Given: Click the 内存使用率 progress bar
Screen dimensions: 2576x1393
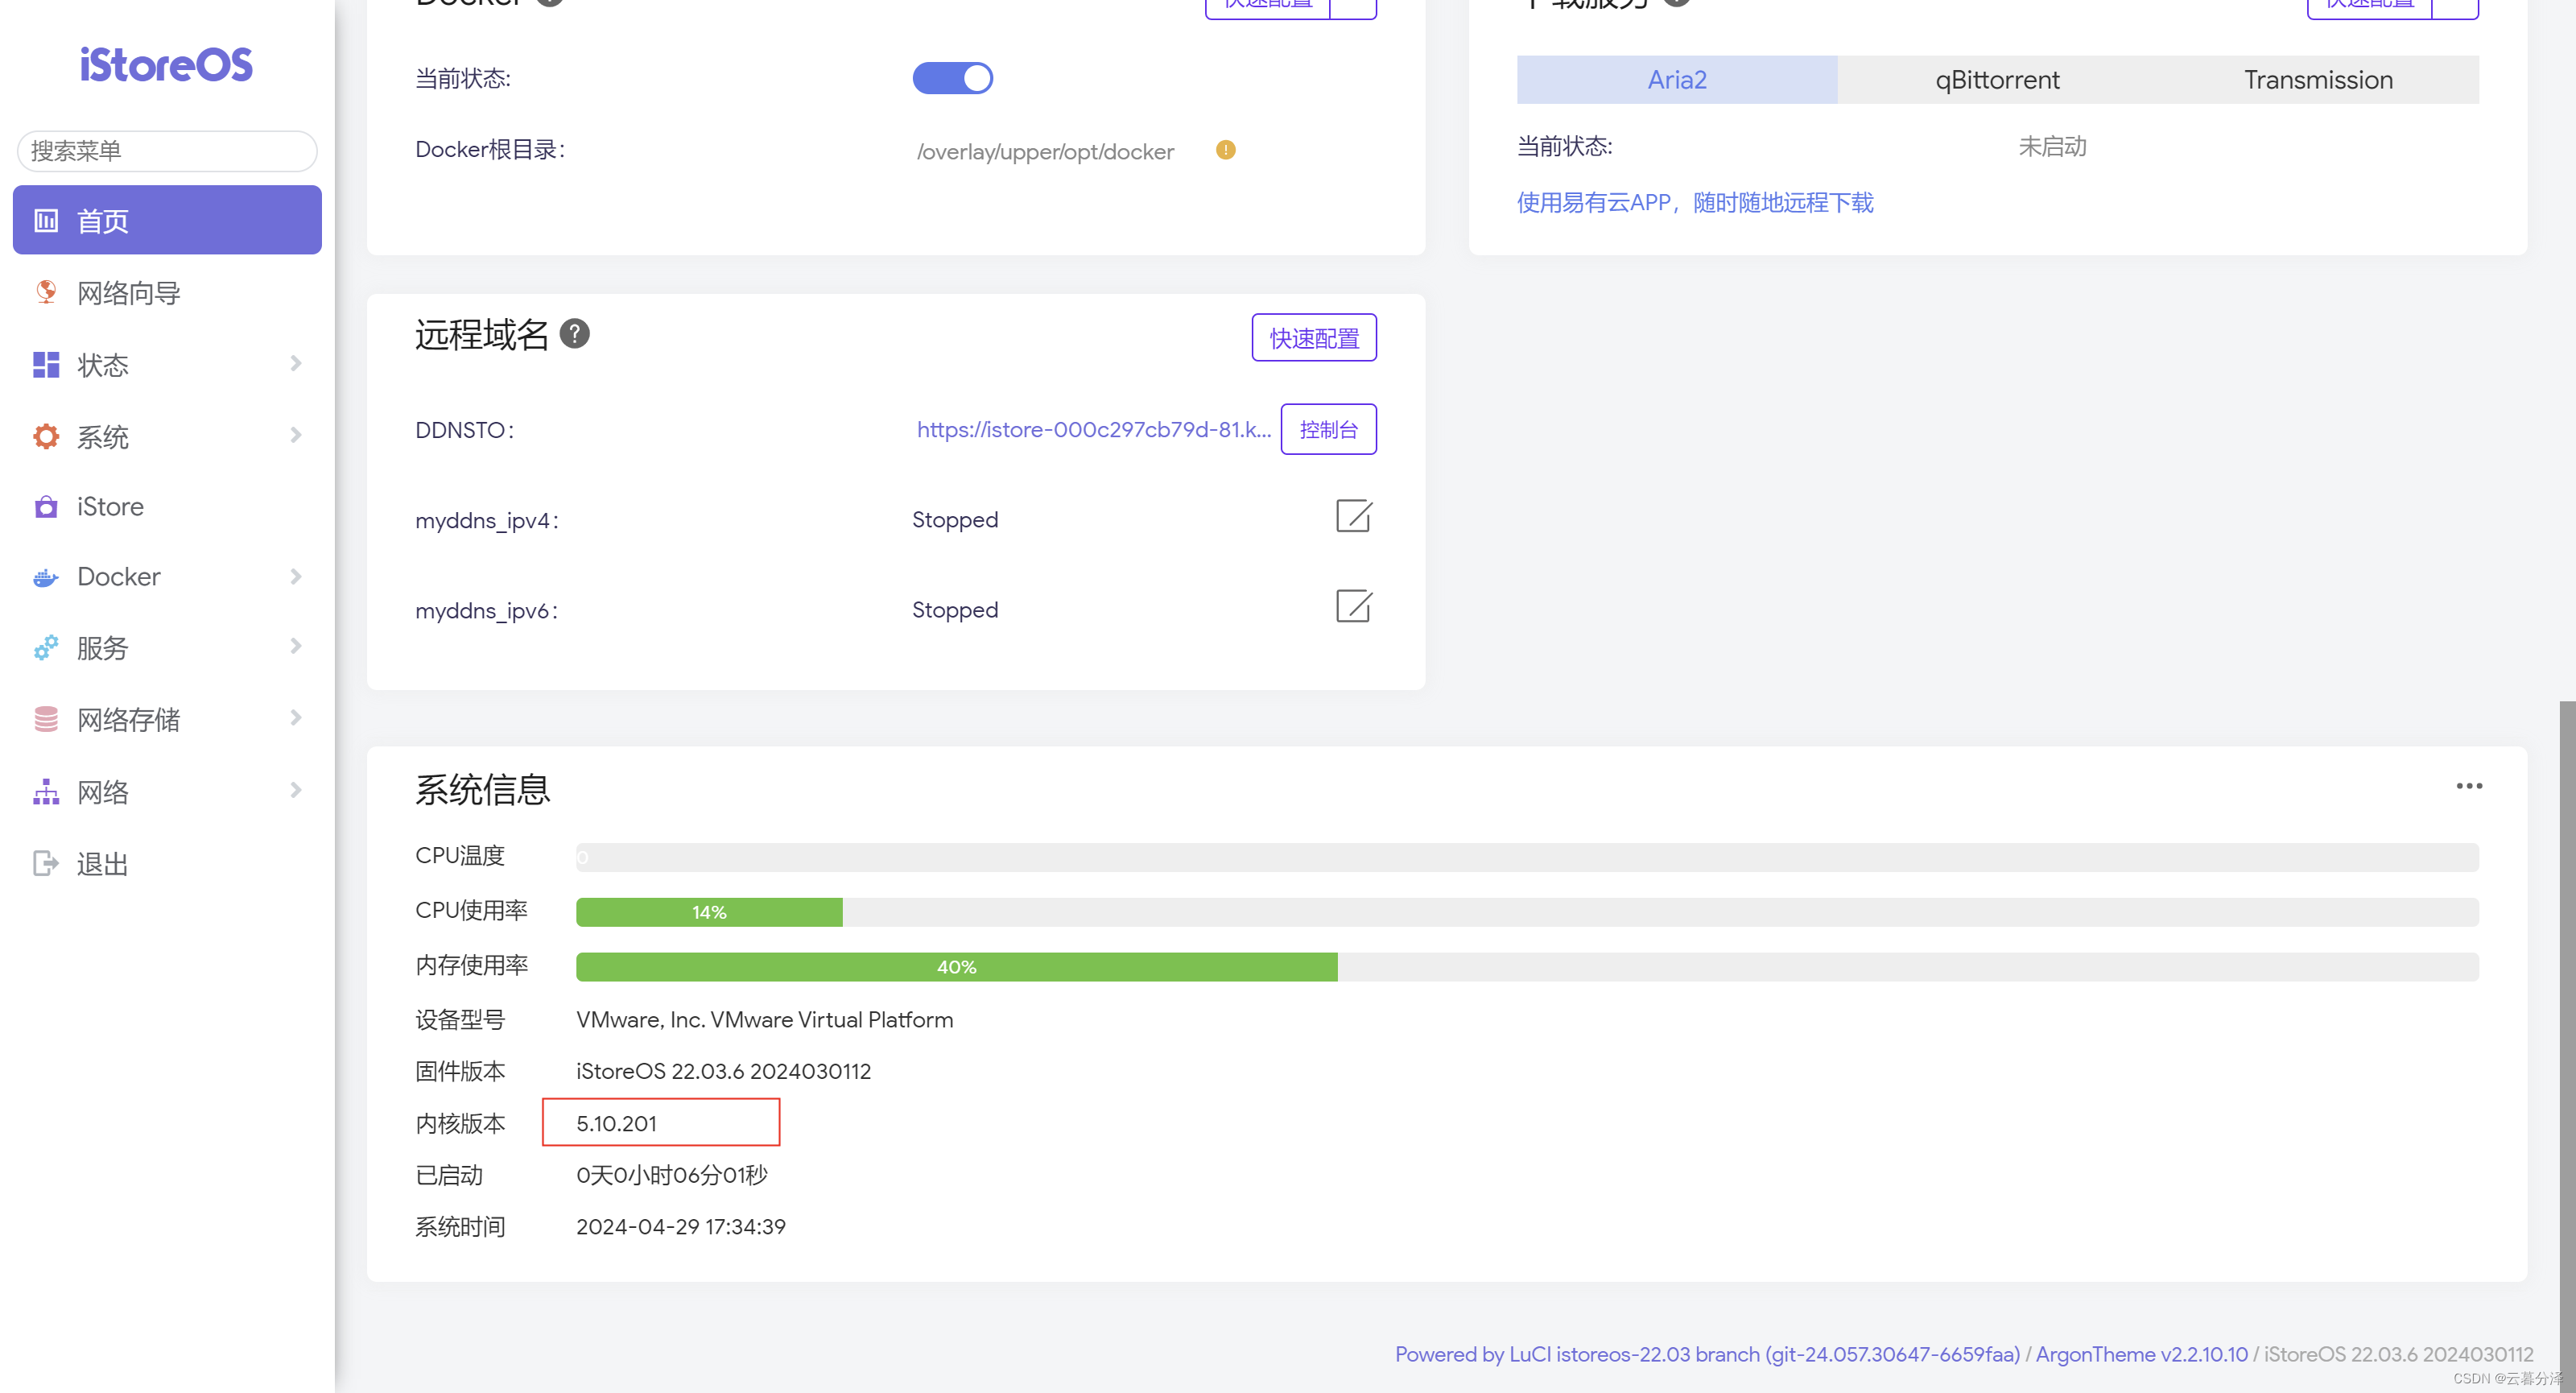Looking at the screenshot, I should (1526, 967).
